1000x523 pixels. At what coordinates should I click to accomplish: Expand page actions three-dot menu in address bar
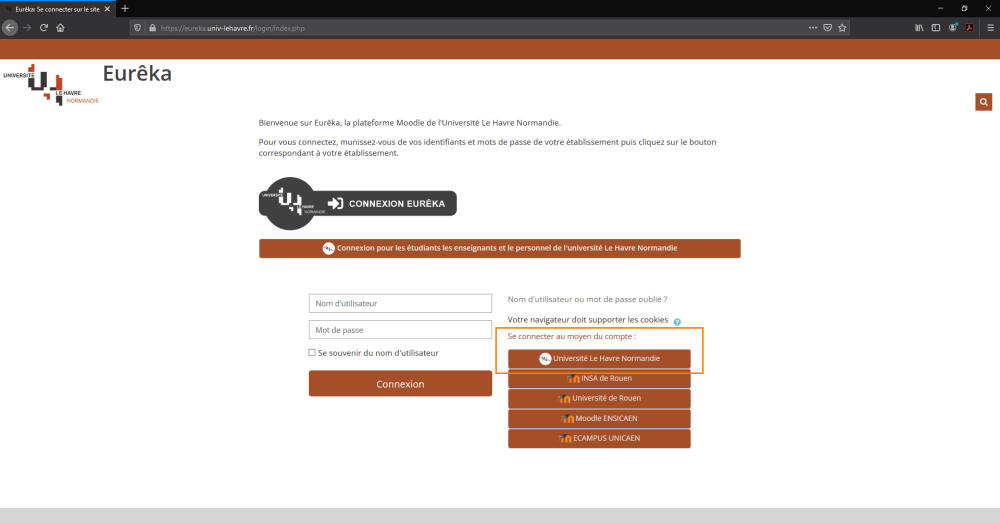[x=812, y=28]
